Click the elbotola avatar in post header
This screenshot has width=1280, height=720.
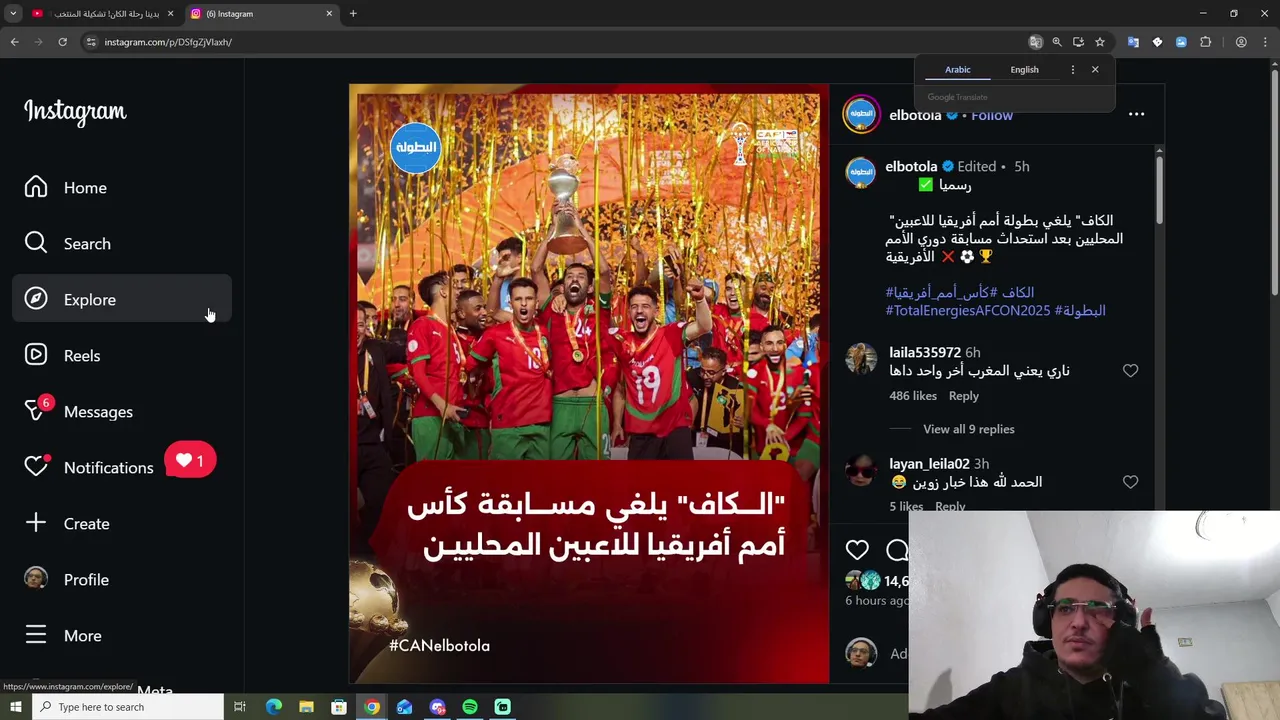click(861, 114)
